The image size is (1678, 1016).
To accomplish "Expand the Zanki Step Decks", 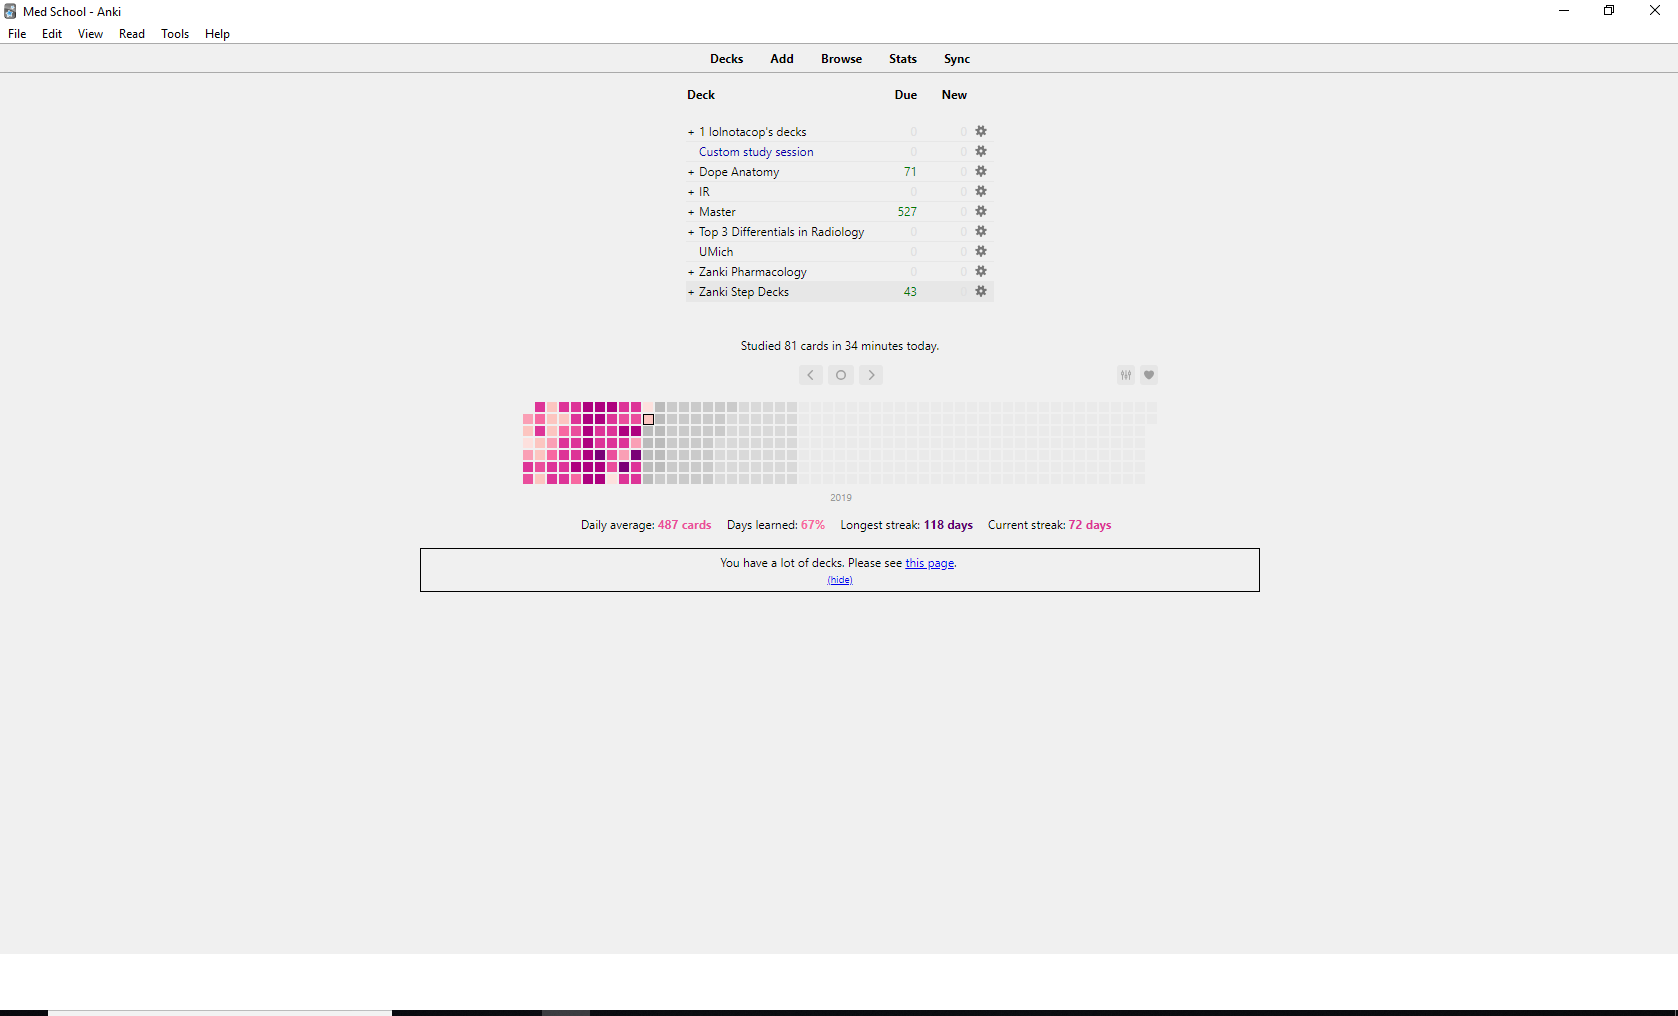I will coord(690,292).
